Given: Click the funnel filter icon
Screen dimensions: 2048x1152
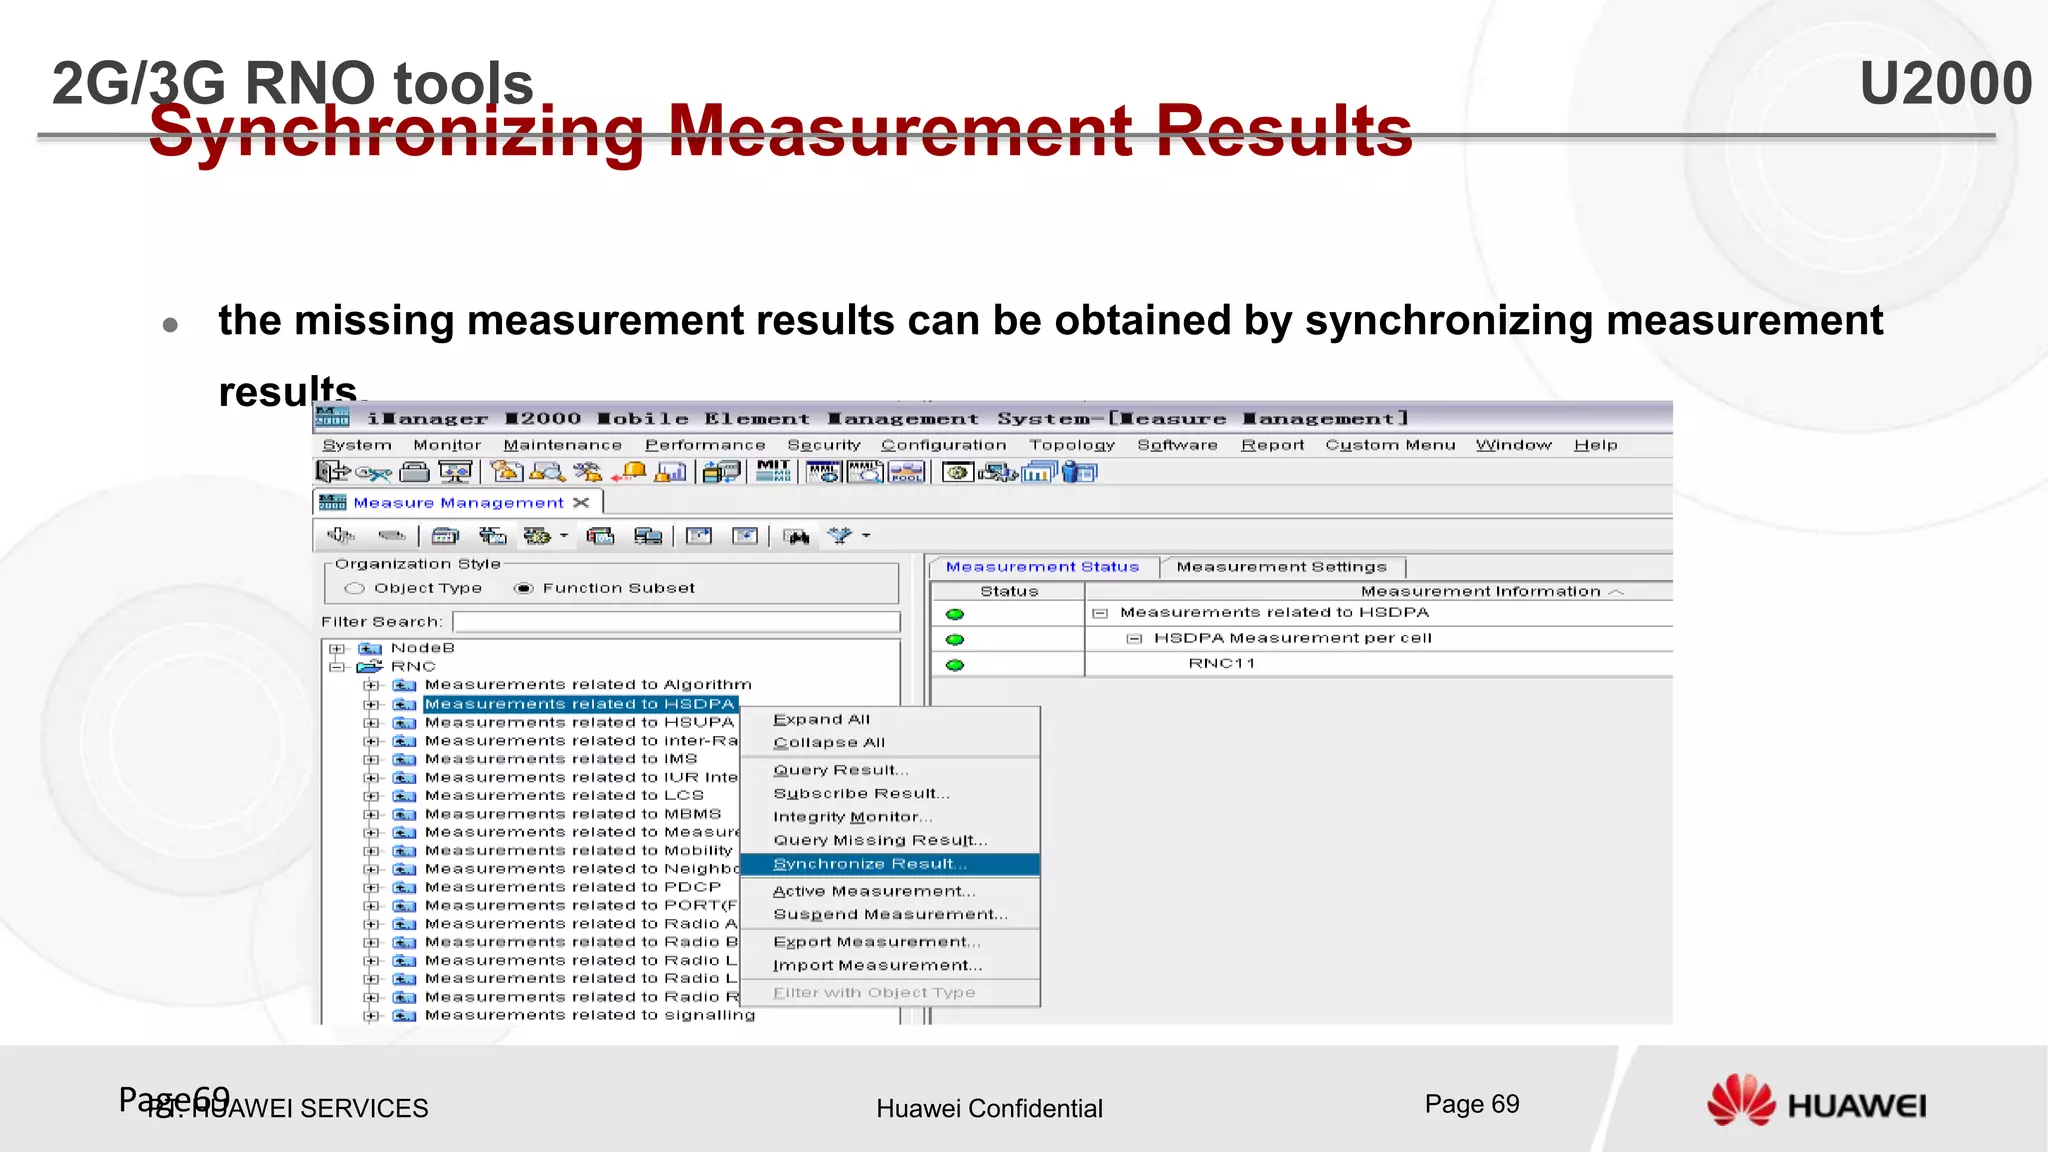Looking at the screenshot, I should (x=840, y=536).
